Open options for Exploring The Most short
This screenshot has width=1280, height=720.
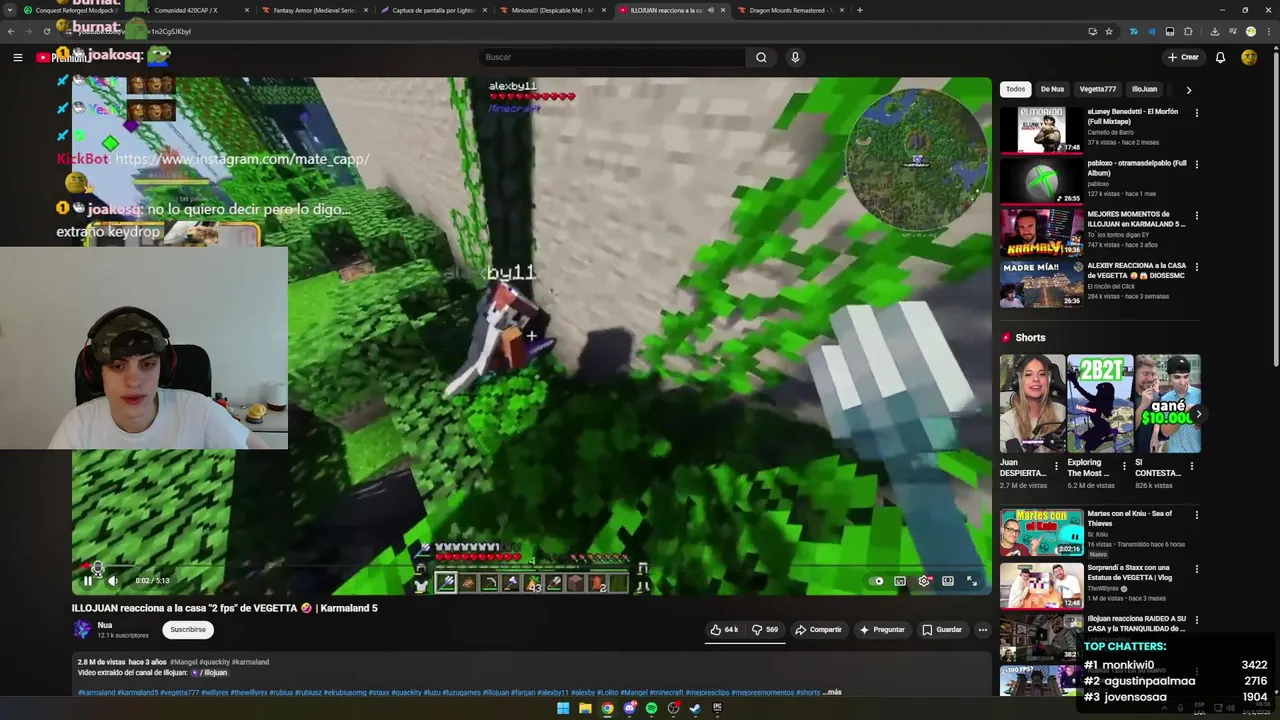pos(1123,466)
